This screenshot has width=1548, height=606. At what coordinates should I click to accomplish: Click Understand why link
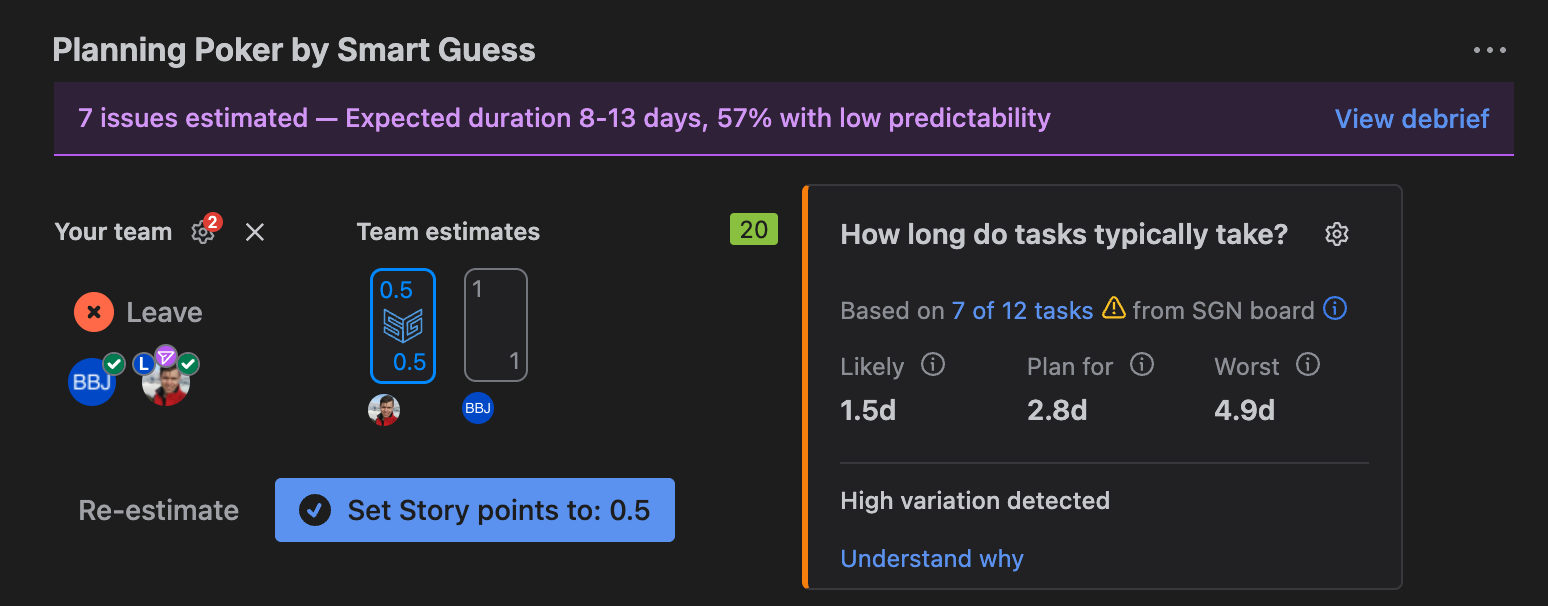[x=931, y=558]
